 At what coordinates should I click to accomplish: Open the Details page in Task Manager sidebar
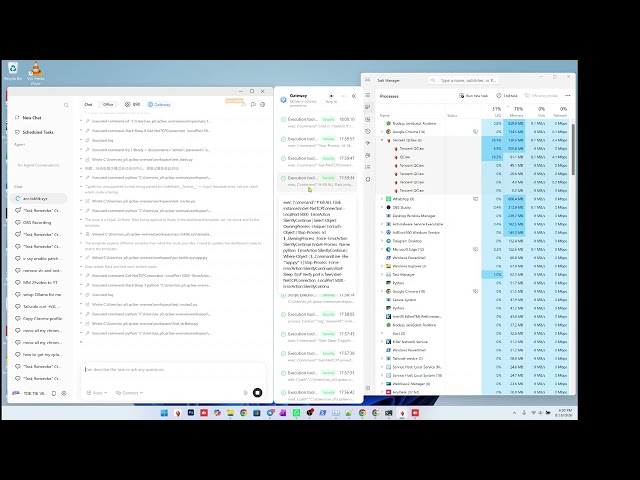(x=368, y=167)
